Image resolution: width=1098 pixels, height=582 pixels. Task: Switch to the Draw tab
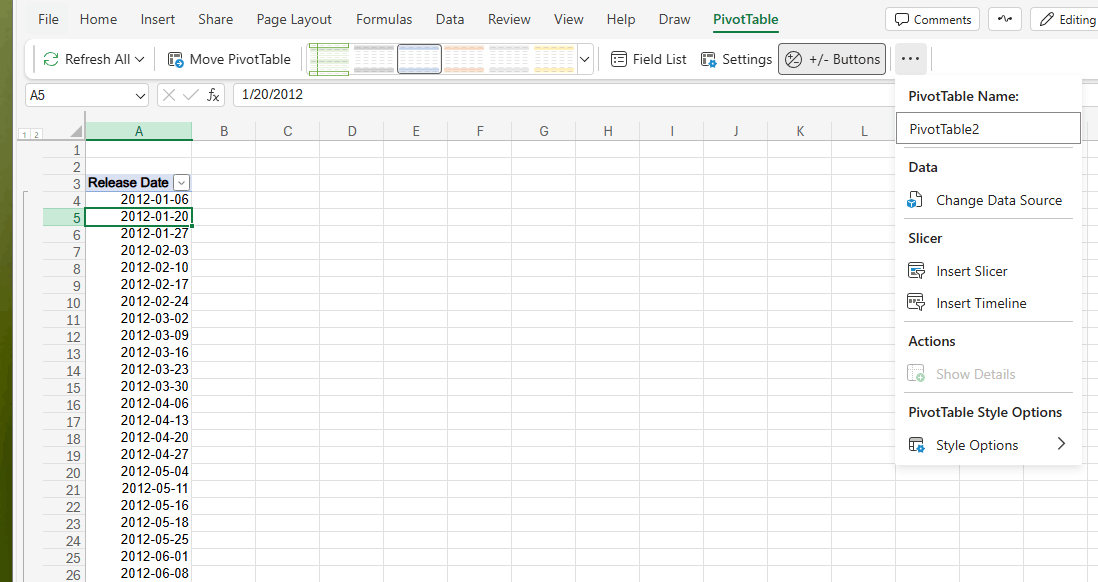click(674, 20)
